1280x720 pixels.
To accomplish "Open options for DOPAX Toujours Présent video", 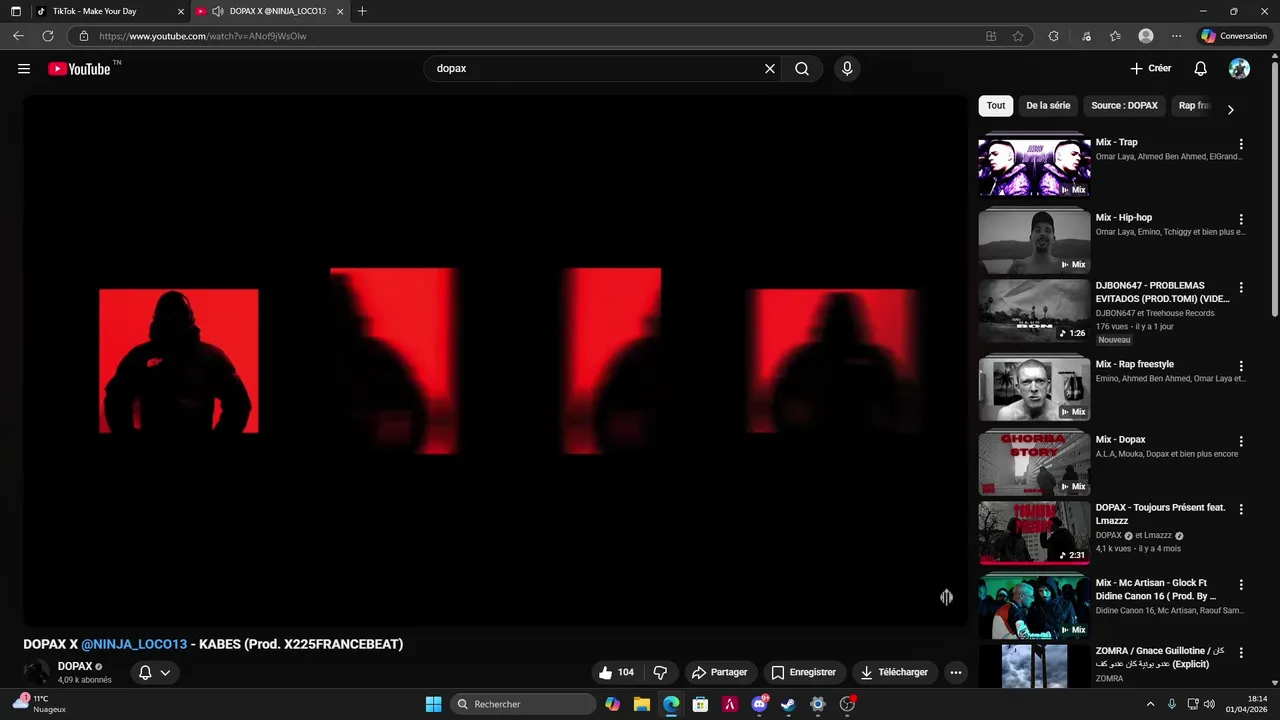I will click(1241, 509).
